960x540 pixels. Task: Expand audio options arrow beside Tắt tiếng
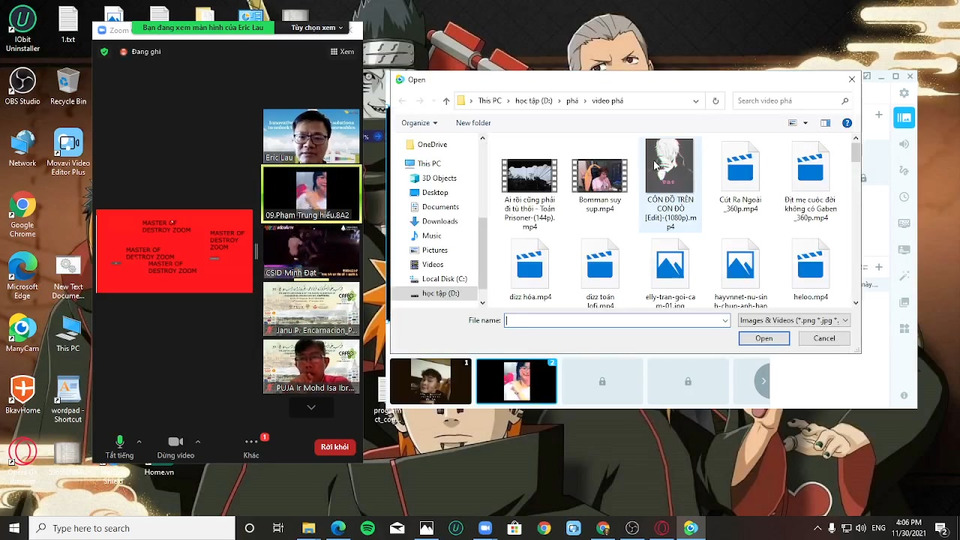pos(139,441)
